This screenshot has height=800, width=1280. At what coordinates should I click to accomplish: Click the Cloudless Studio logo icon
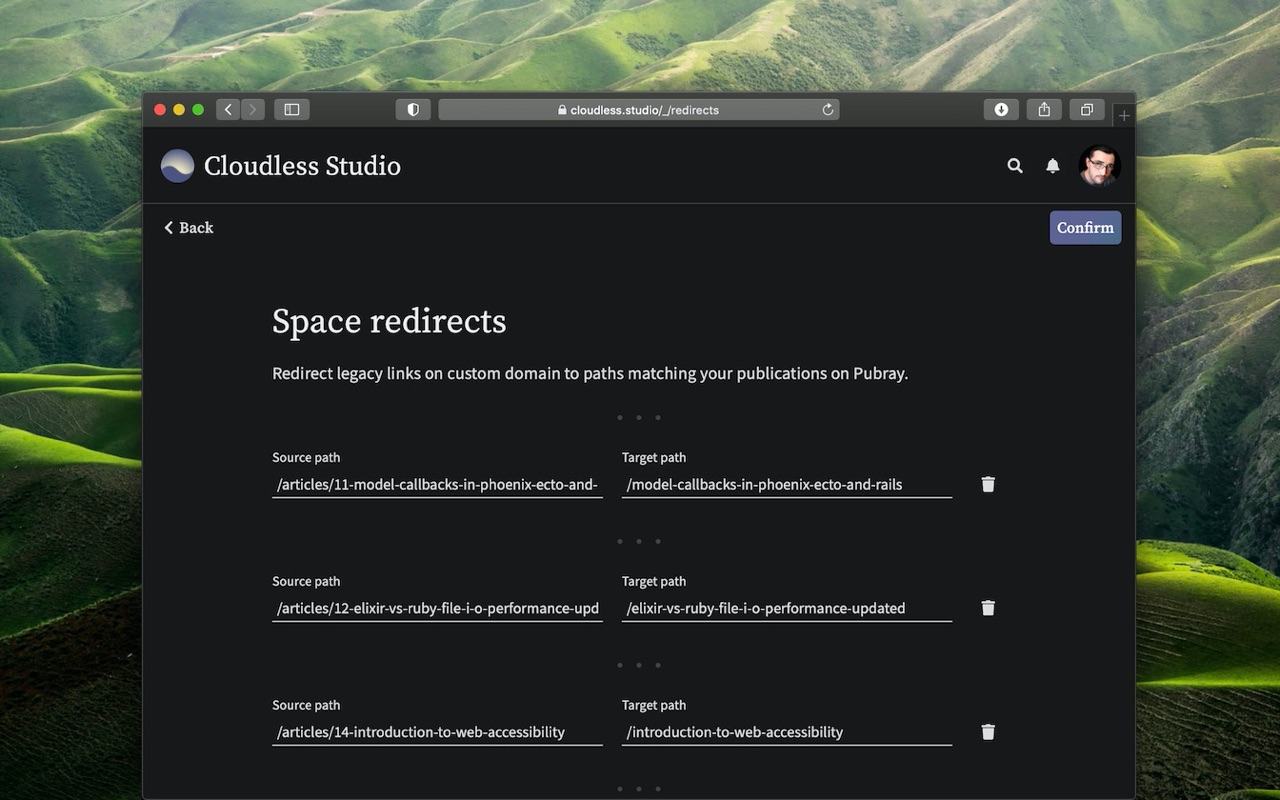click(178, 166)
